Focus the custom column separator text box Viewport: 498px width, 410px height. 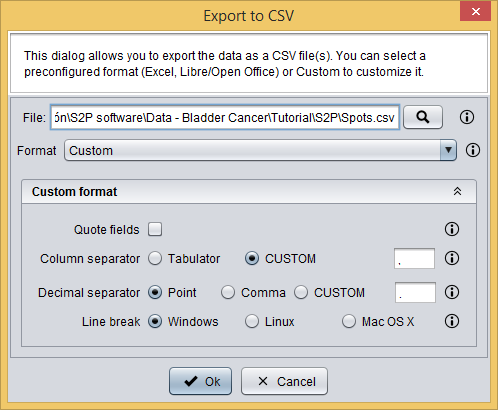[x=414, y=258]
